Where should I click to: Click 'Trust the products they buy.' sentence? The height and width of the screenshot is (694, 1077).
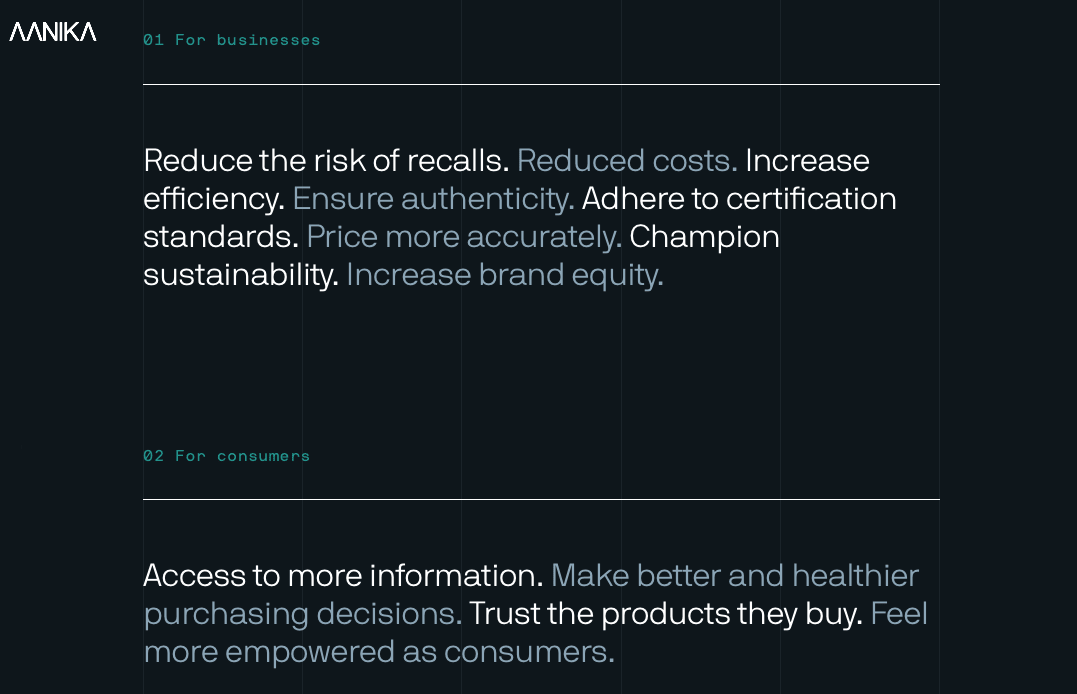666,614
